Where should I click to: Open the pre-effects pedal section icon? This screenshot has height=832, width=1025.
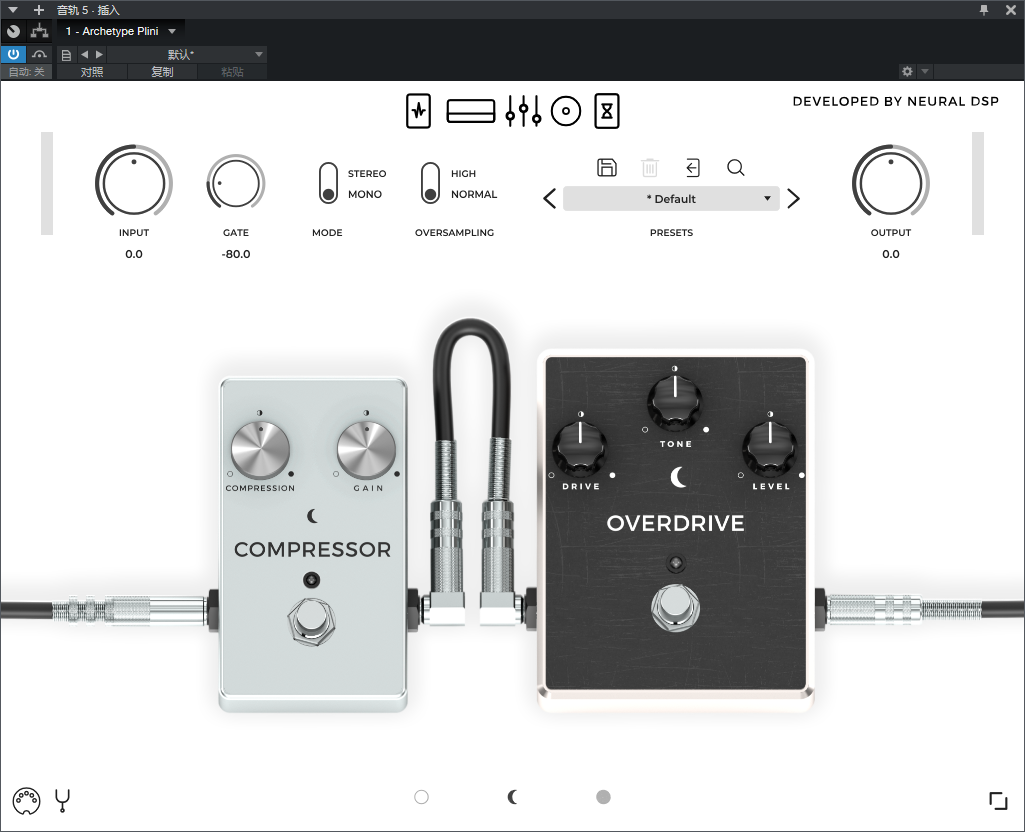418,111
